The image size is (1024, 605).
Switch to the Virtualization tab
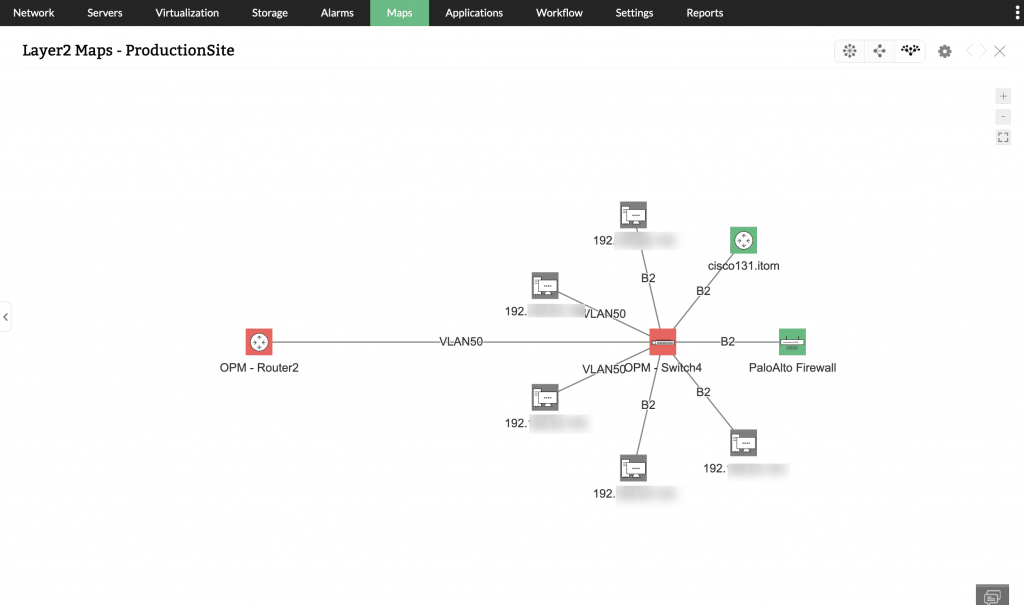click(x=187, y=13)
